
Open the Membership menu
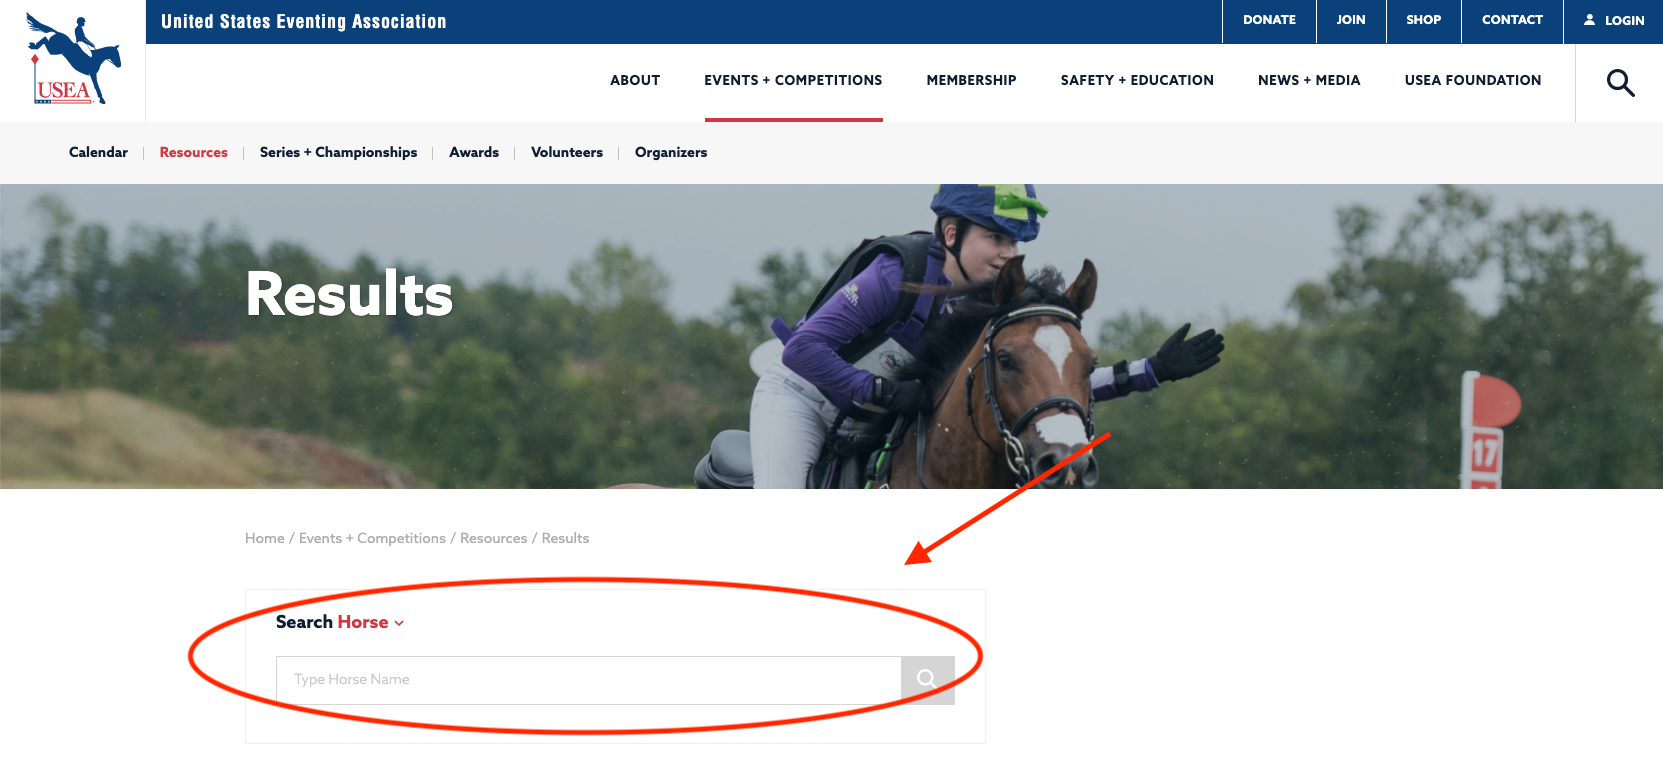click(971, 80)
